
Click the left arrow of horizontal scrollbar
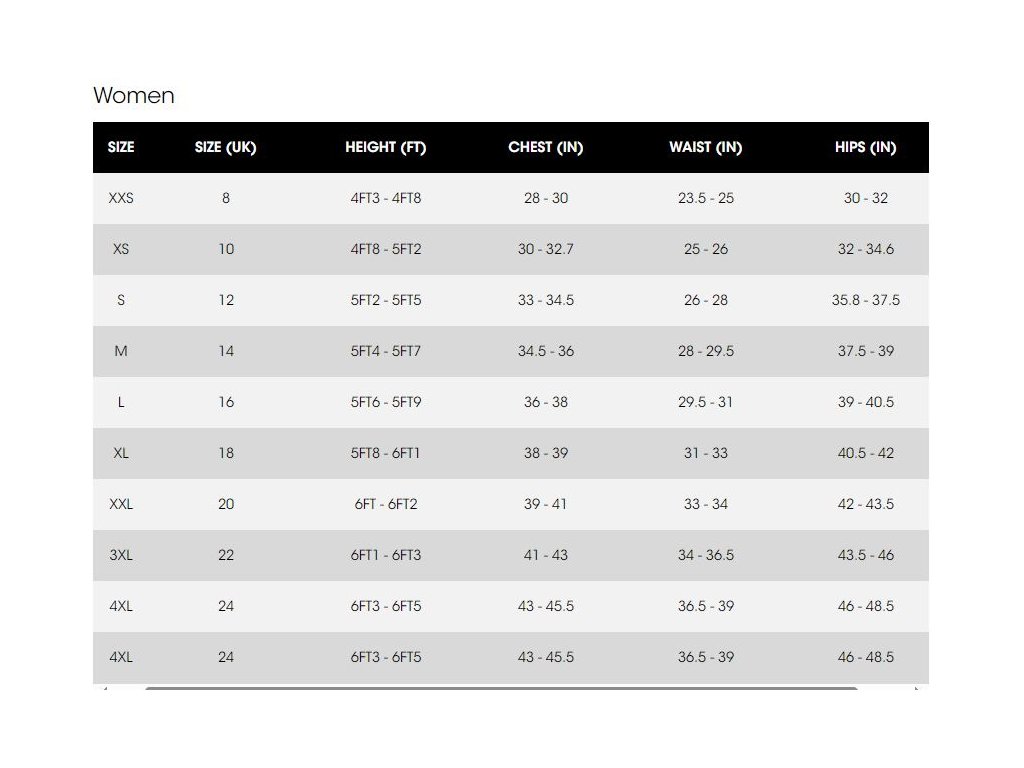[x=104, y=688]
